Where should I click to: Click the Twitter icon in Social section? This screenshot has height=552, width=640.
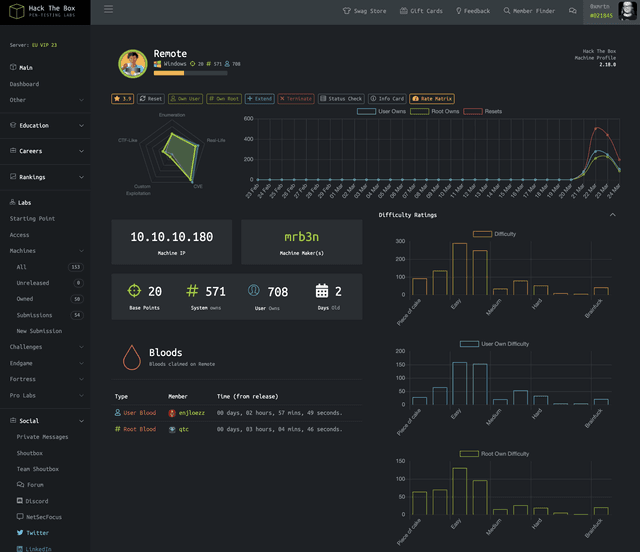point(21,533)
